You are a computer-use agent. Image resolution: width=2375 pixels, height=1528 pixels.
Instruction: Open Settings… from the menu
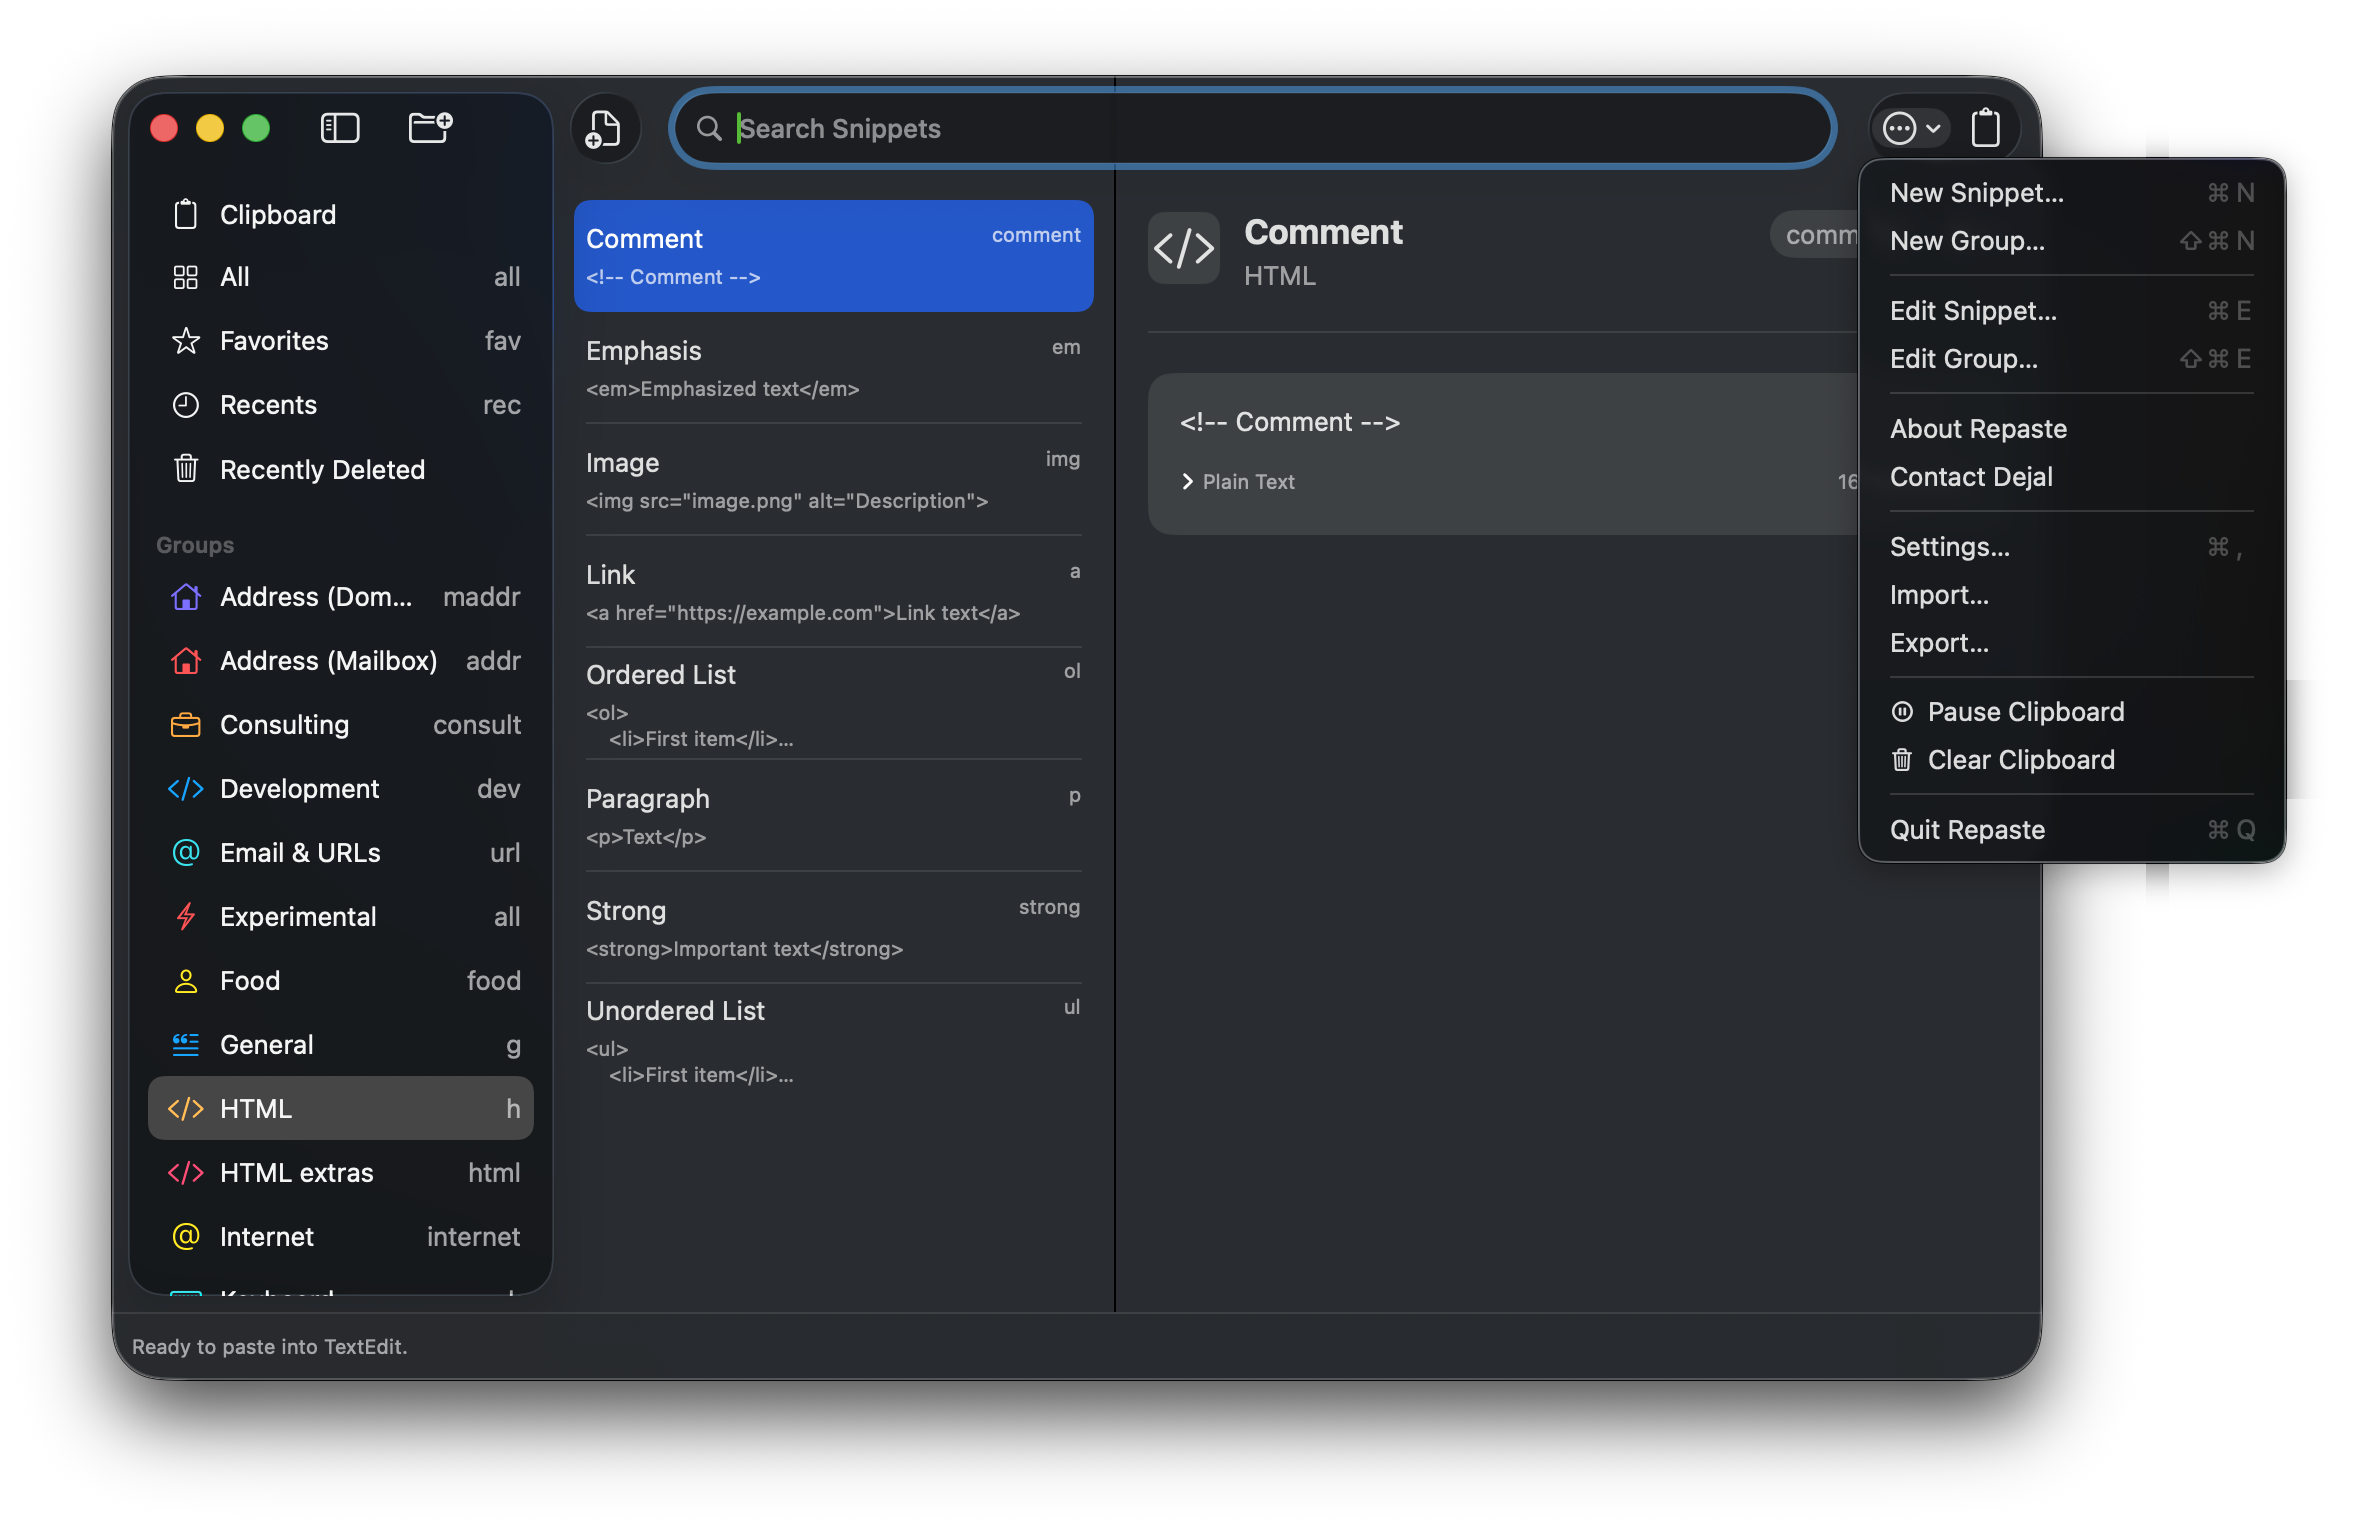pos(2072,547)
